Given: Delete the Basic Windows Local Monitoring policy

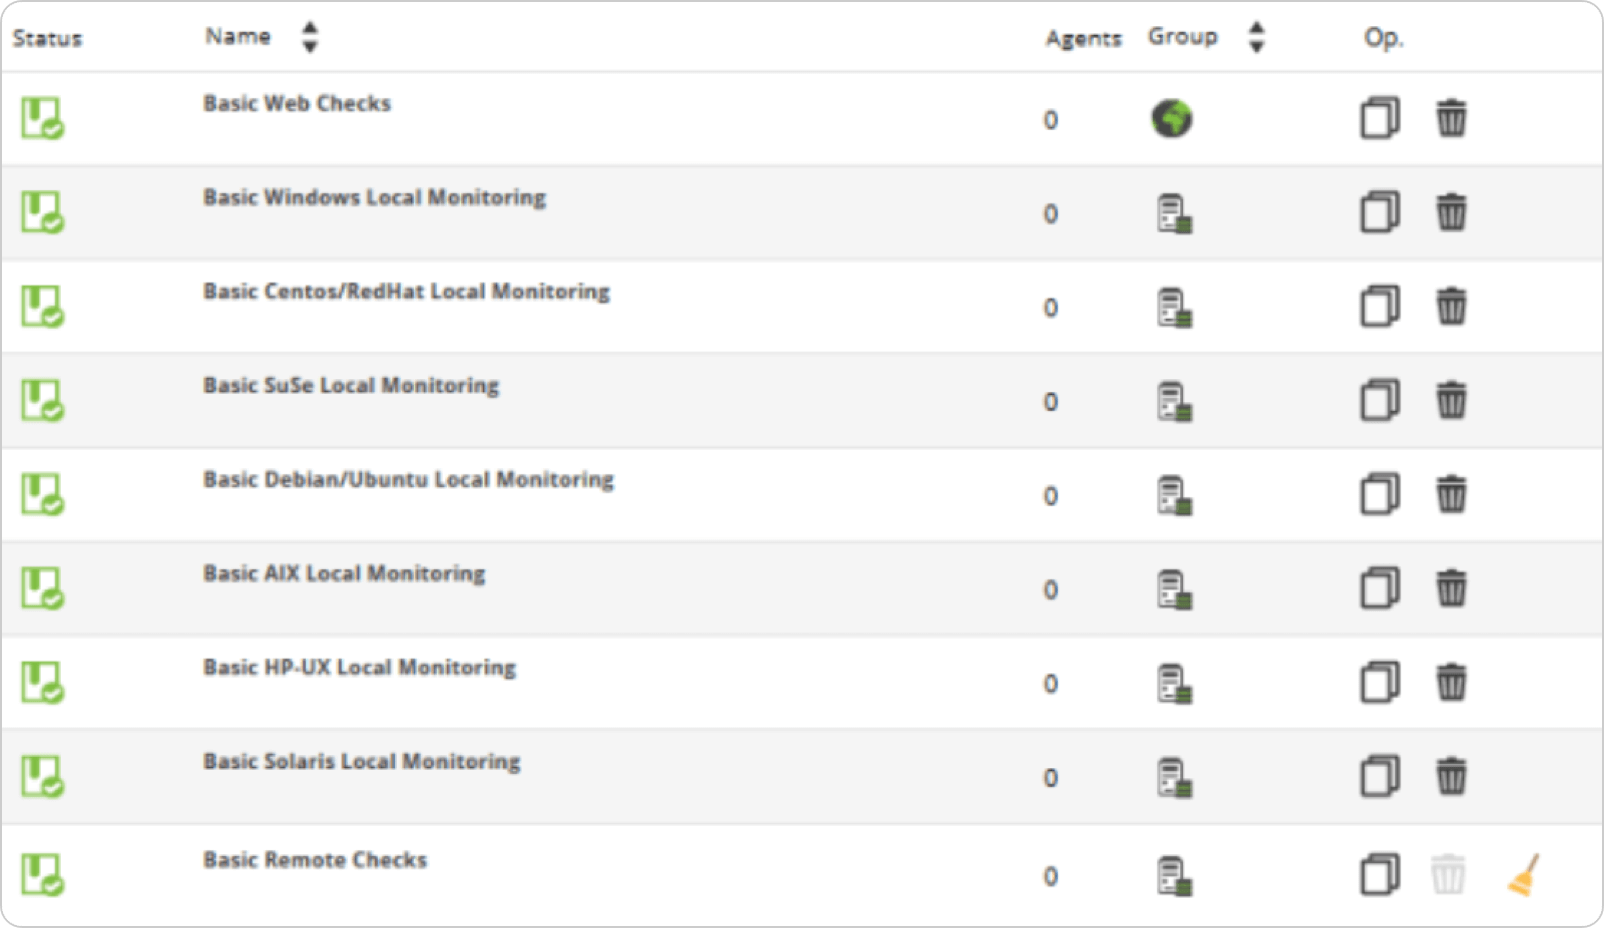Looking at the screenshot, I should click(x=1451, y=212).
